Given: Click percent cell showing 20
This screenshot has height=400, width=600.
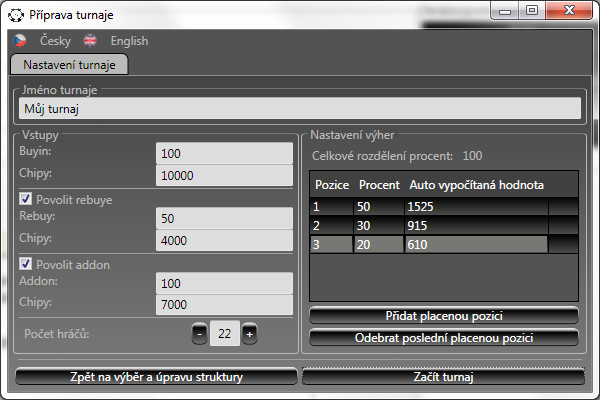Looking at the screenshot, I should 379,244.
